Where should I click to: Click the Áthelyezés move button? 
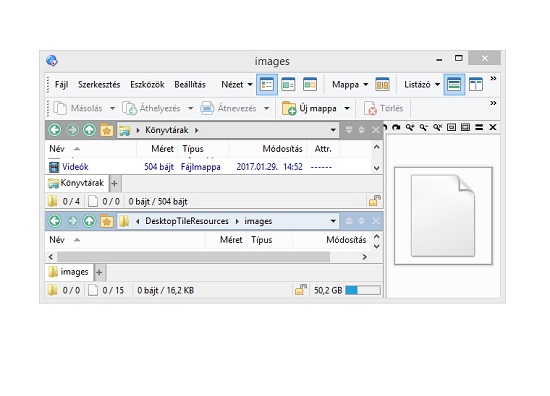click(151, 108)
